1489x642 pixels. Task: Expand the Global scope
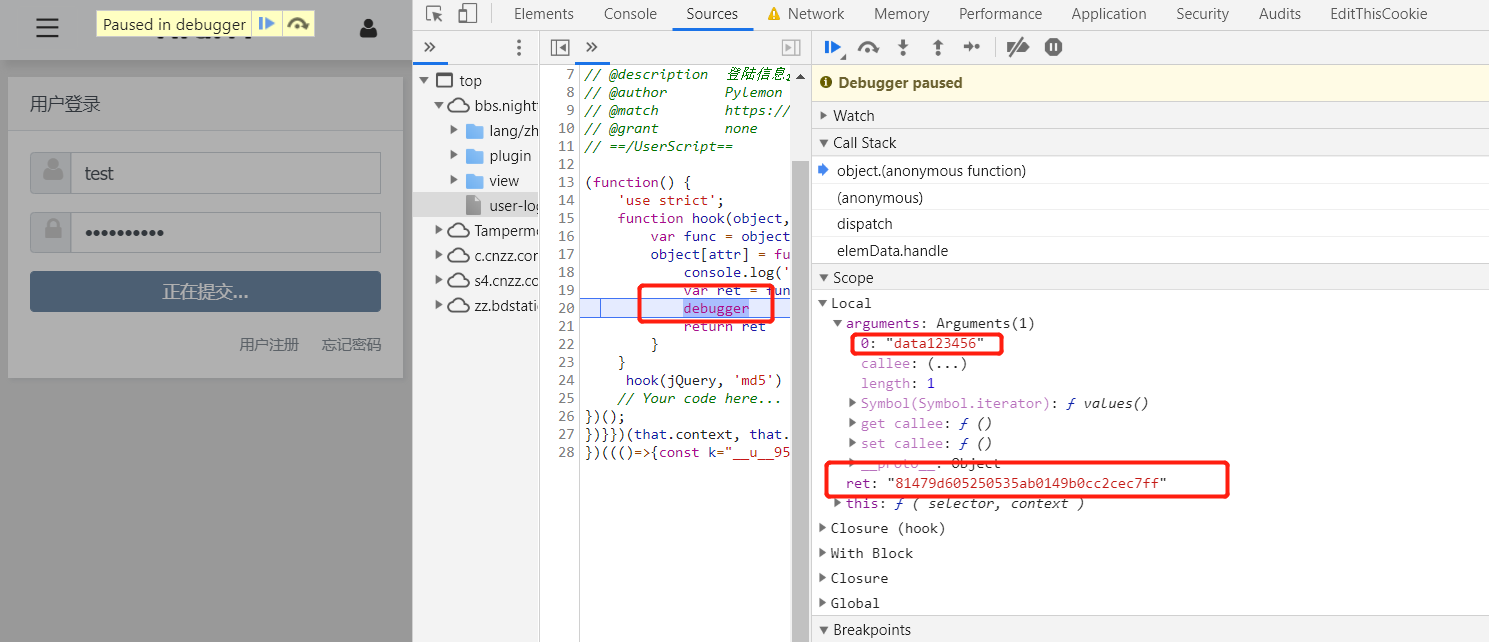coord(823,603)
